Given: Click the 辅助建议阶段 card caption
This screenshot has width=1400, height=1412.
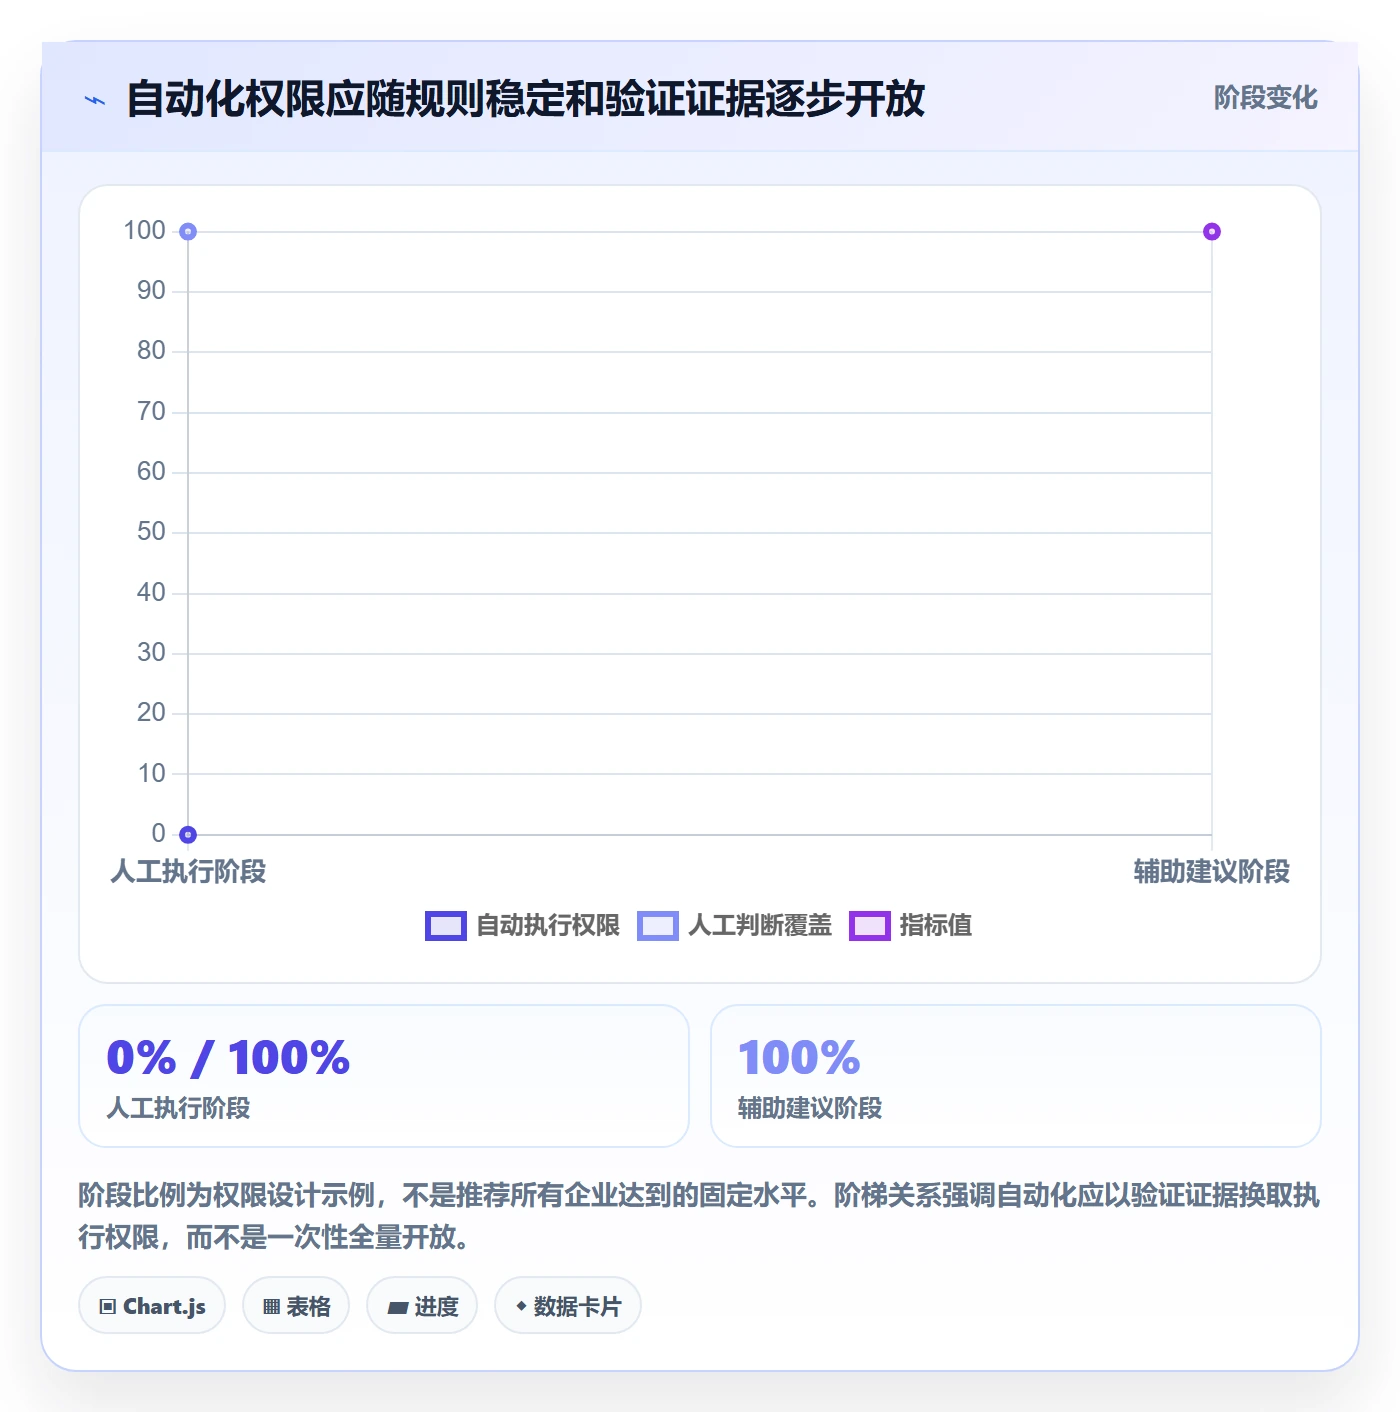Looking at the screenshot, I should [810, 1108].
